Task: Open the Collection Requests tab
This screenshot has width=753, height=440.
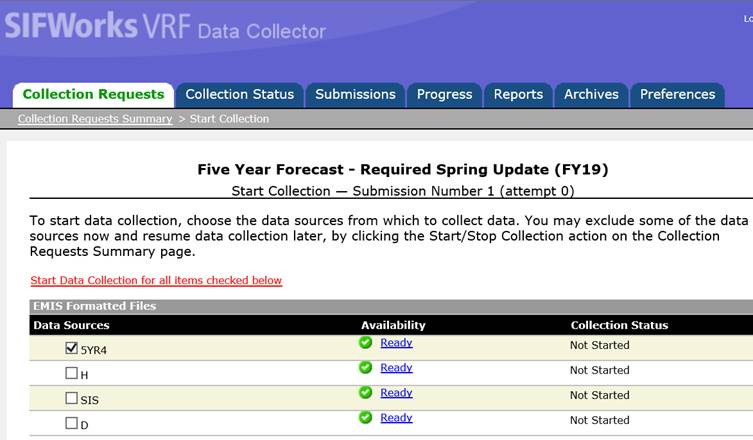Action: (x=93, y=94)
